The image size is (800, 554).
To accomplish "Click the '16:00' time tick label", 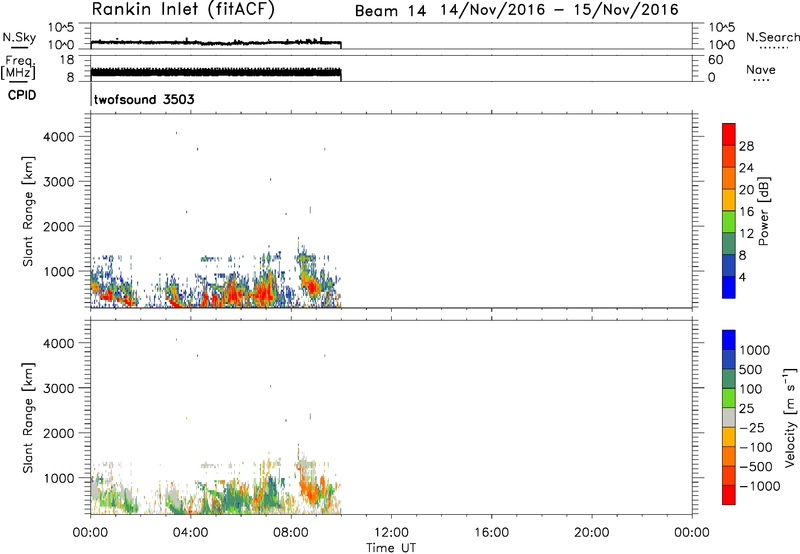I will [491, 533].
